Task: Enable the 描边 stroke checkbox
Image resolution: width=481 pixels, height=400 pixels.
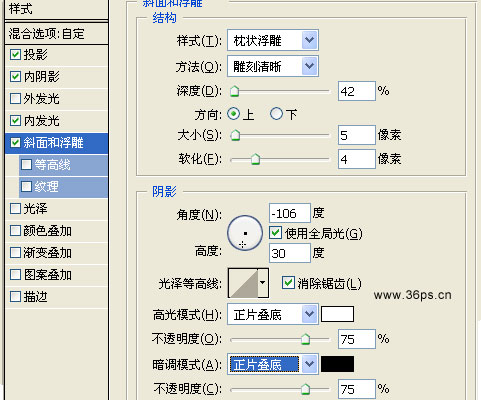Action: click(x=15, y=297)
